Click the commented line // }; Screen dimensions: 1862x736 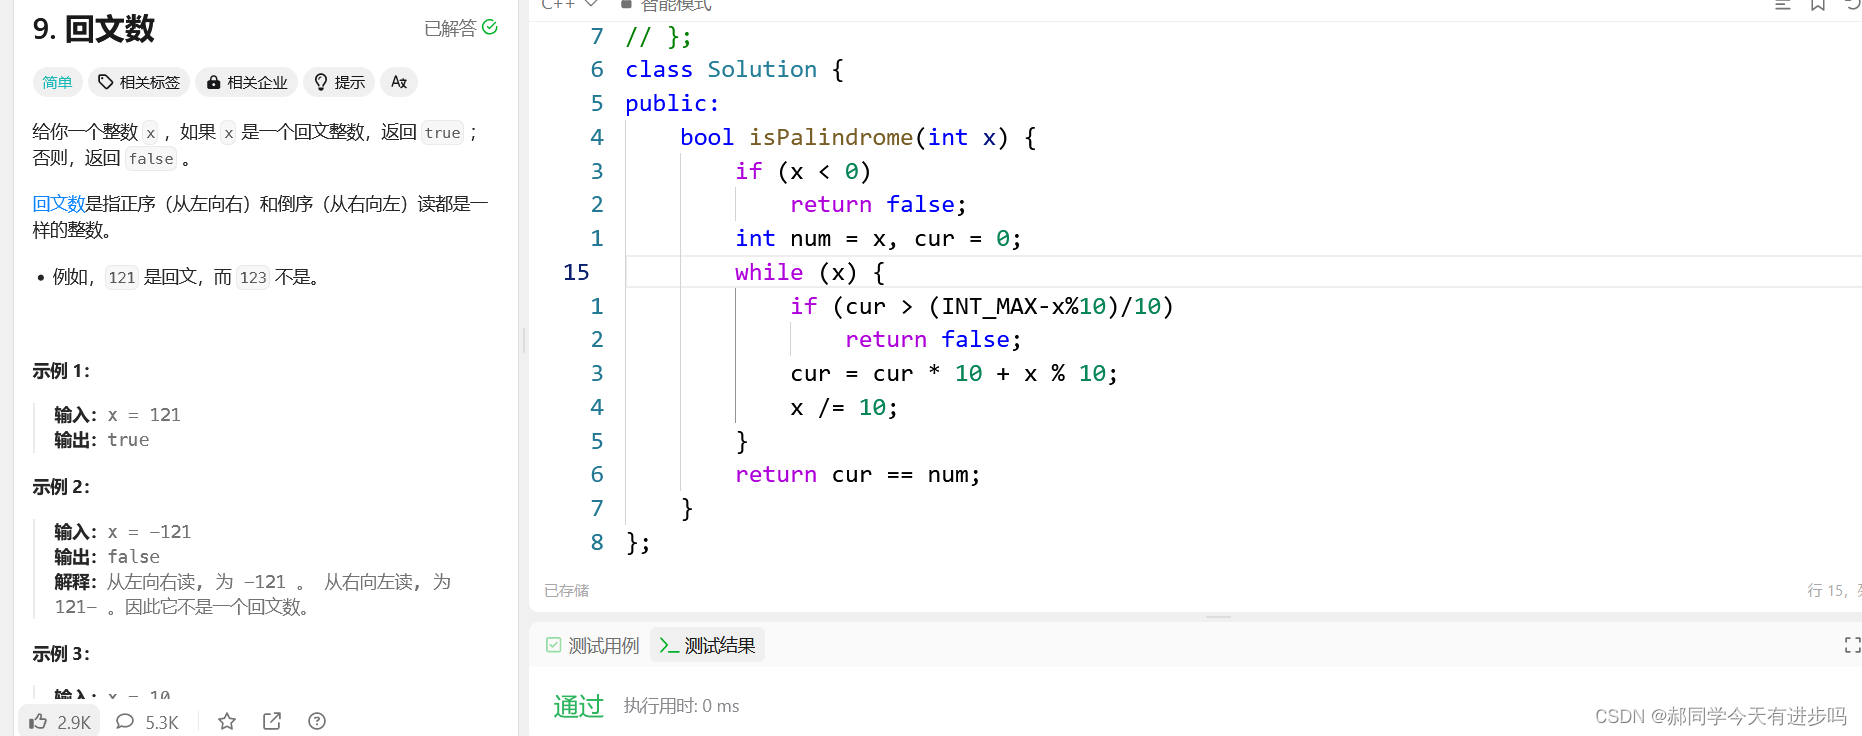coord(659,37)
